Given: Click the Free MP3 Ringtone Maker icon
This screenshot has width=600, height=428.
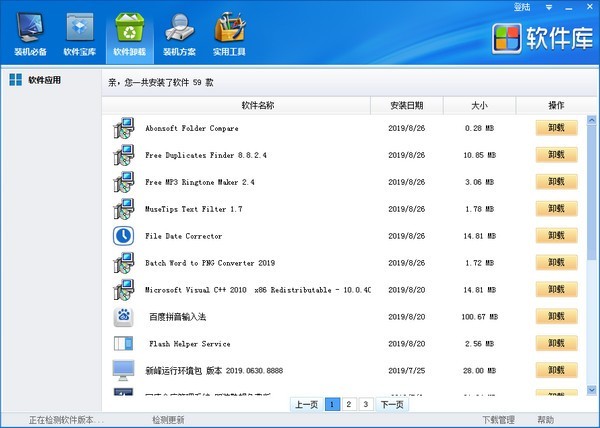Looking at the screenshot, I should pos(124,182).
